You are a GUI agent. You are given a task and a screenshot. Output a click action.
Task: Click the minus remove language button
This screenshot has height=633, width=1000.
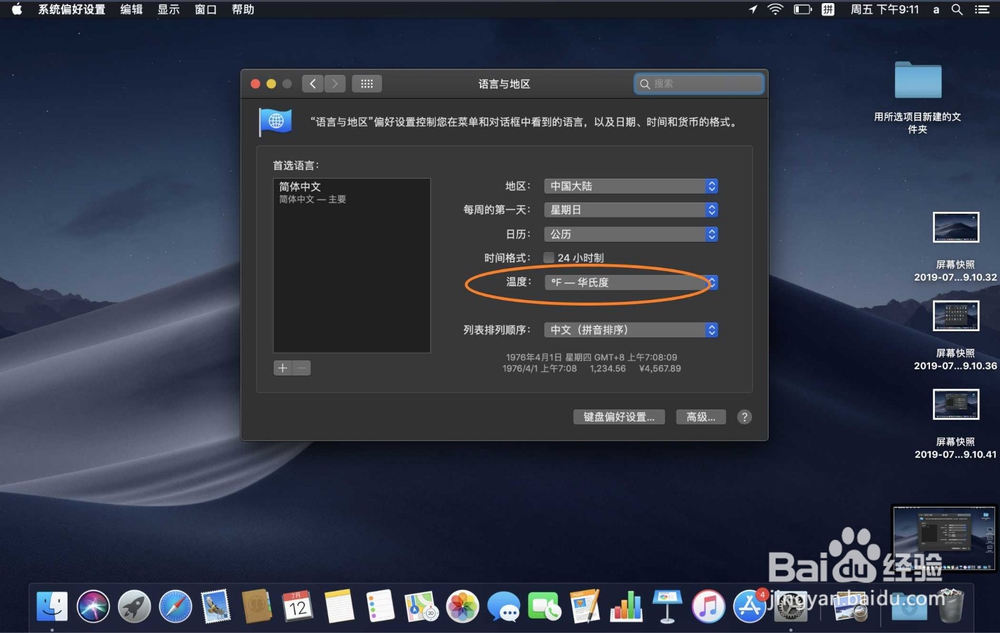pos(302,368)
